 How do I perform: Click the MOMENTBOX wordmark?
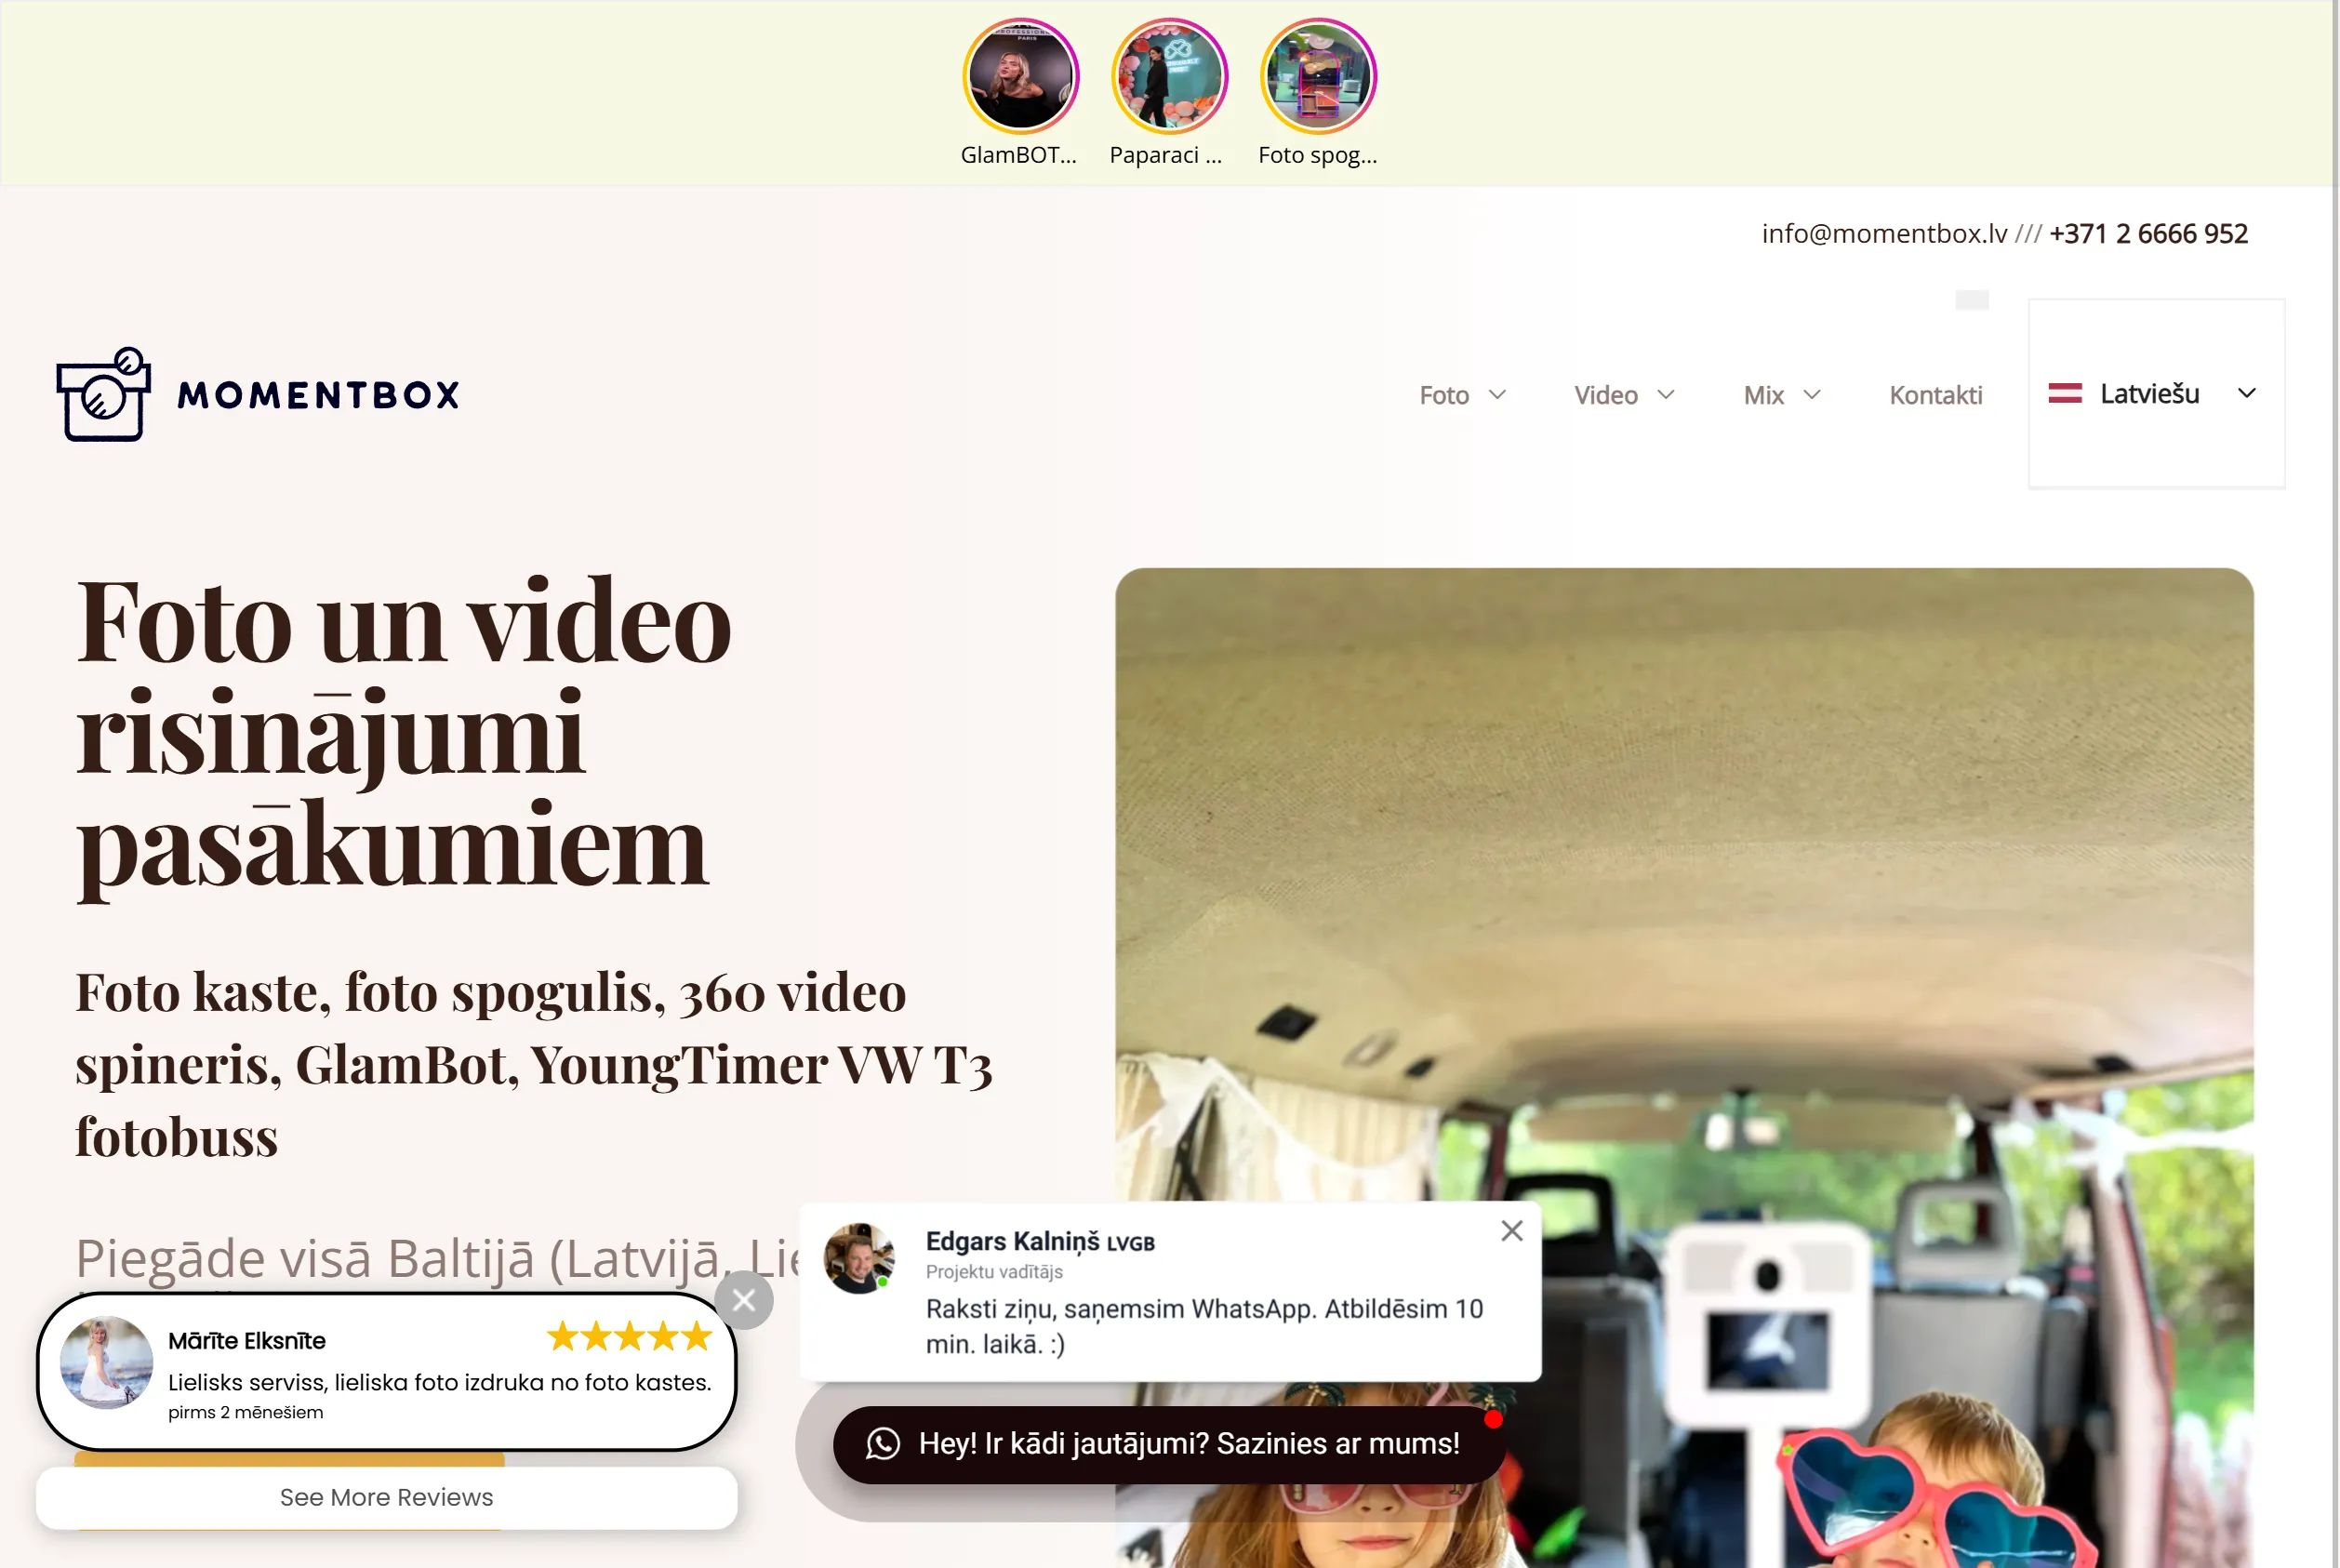[x=319, y=395]
